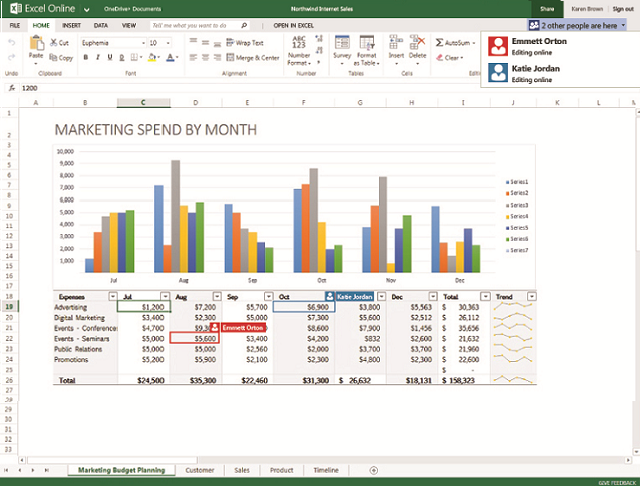Open the INSERT ribbon tab
This screenshot has height=486, width=640.
click(x=71, y=23)
